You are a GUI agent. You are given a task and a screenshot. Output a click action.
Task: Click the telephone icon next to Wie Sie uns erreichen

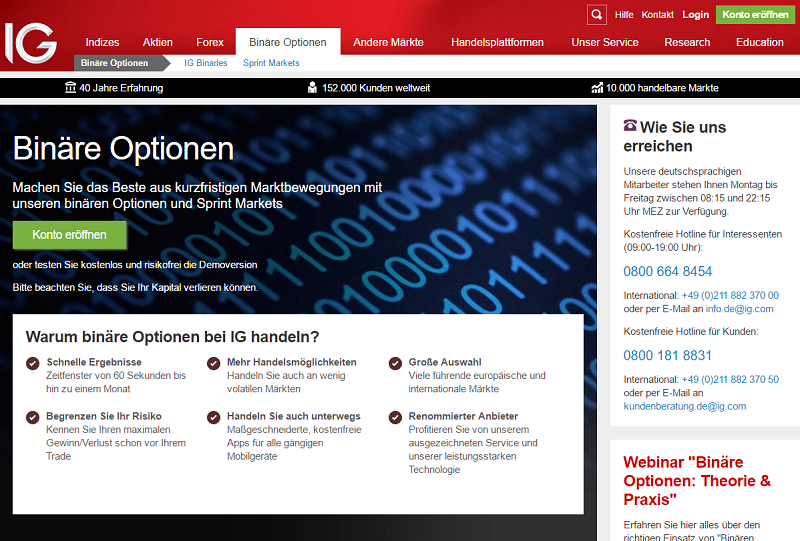coord(630,125)
